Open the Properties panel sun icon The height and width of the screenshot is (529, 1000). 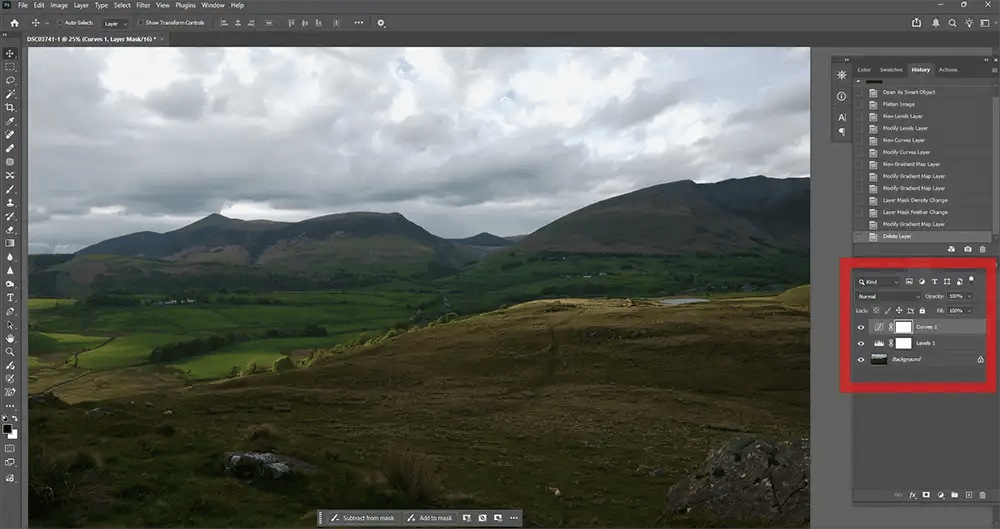pyautogui.click(x=842, y=75)
